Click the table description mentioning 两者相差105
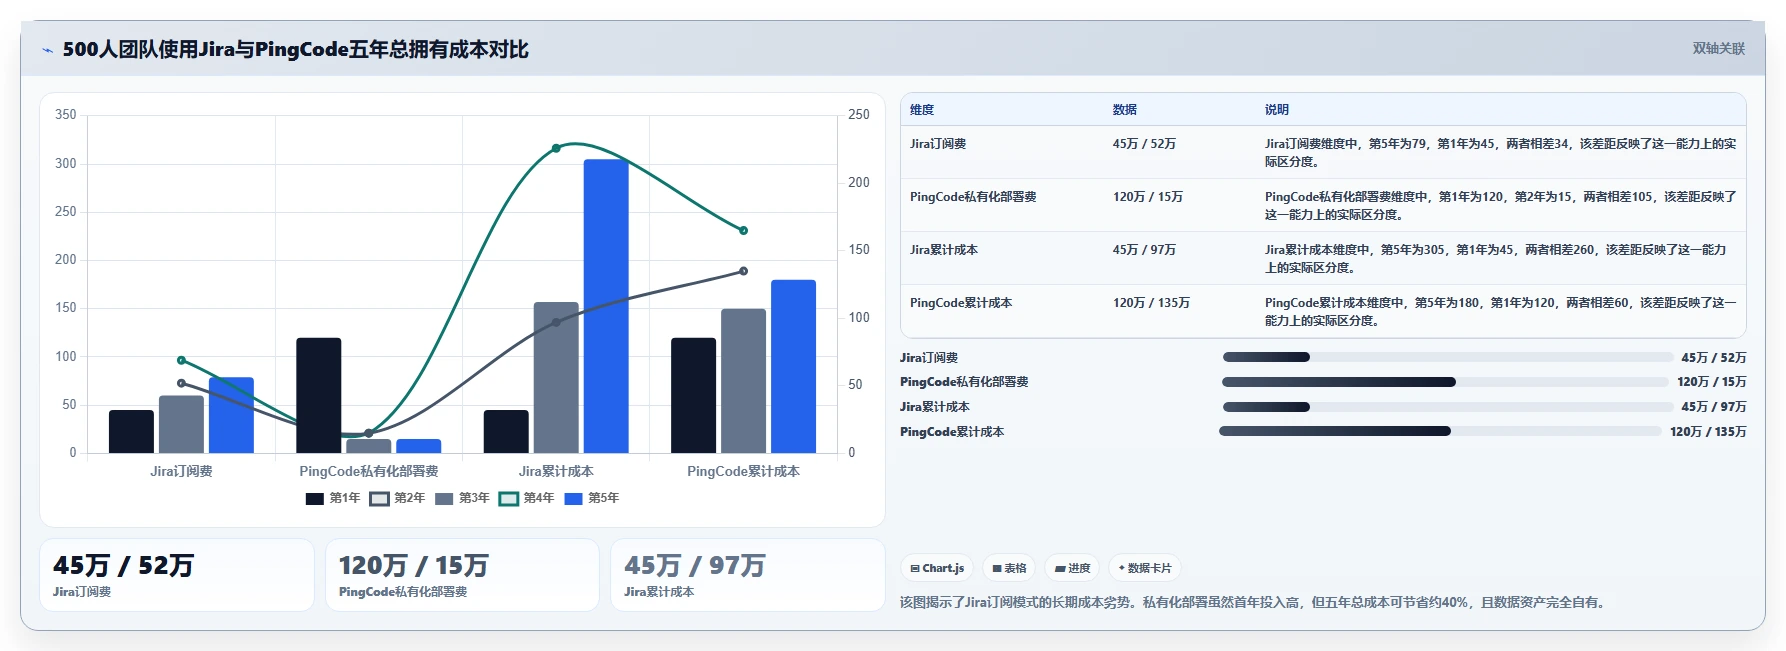Viewport: 1786px width, 651px height. click(1500, 206)
